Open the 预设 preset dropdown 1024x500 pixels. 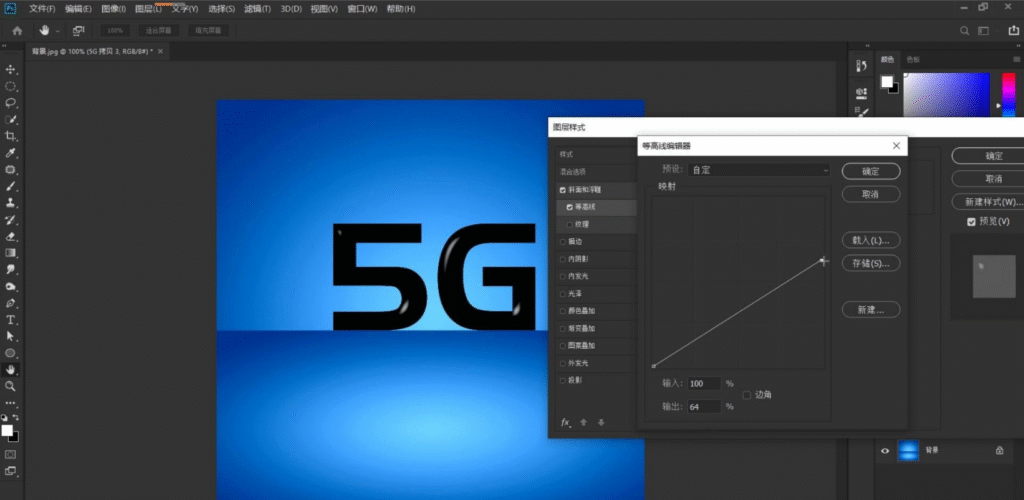pos(759,170)
